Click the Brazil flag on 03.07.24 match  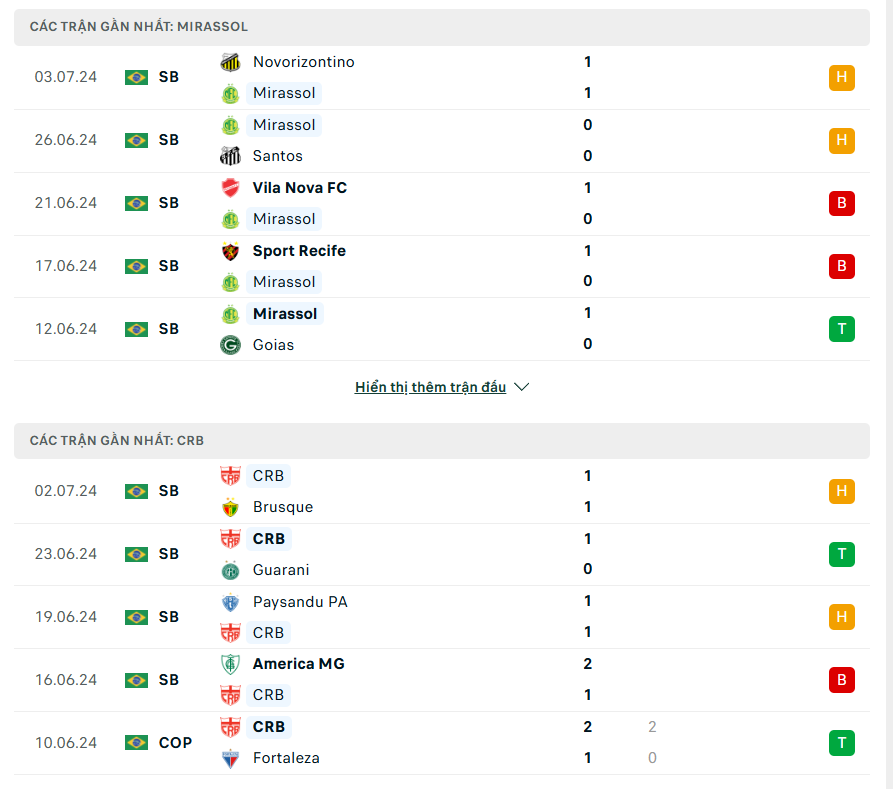[137, 77]
